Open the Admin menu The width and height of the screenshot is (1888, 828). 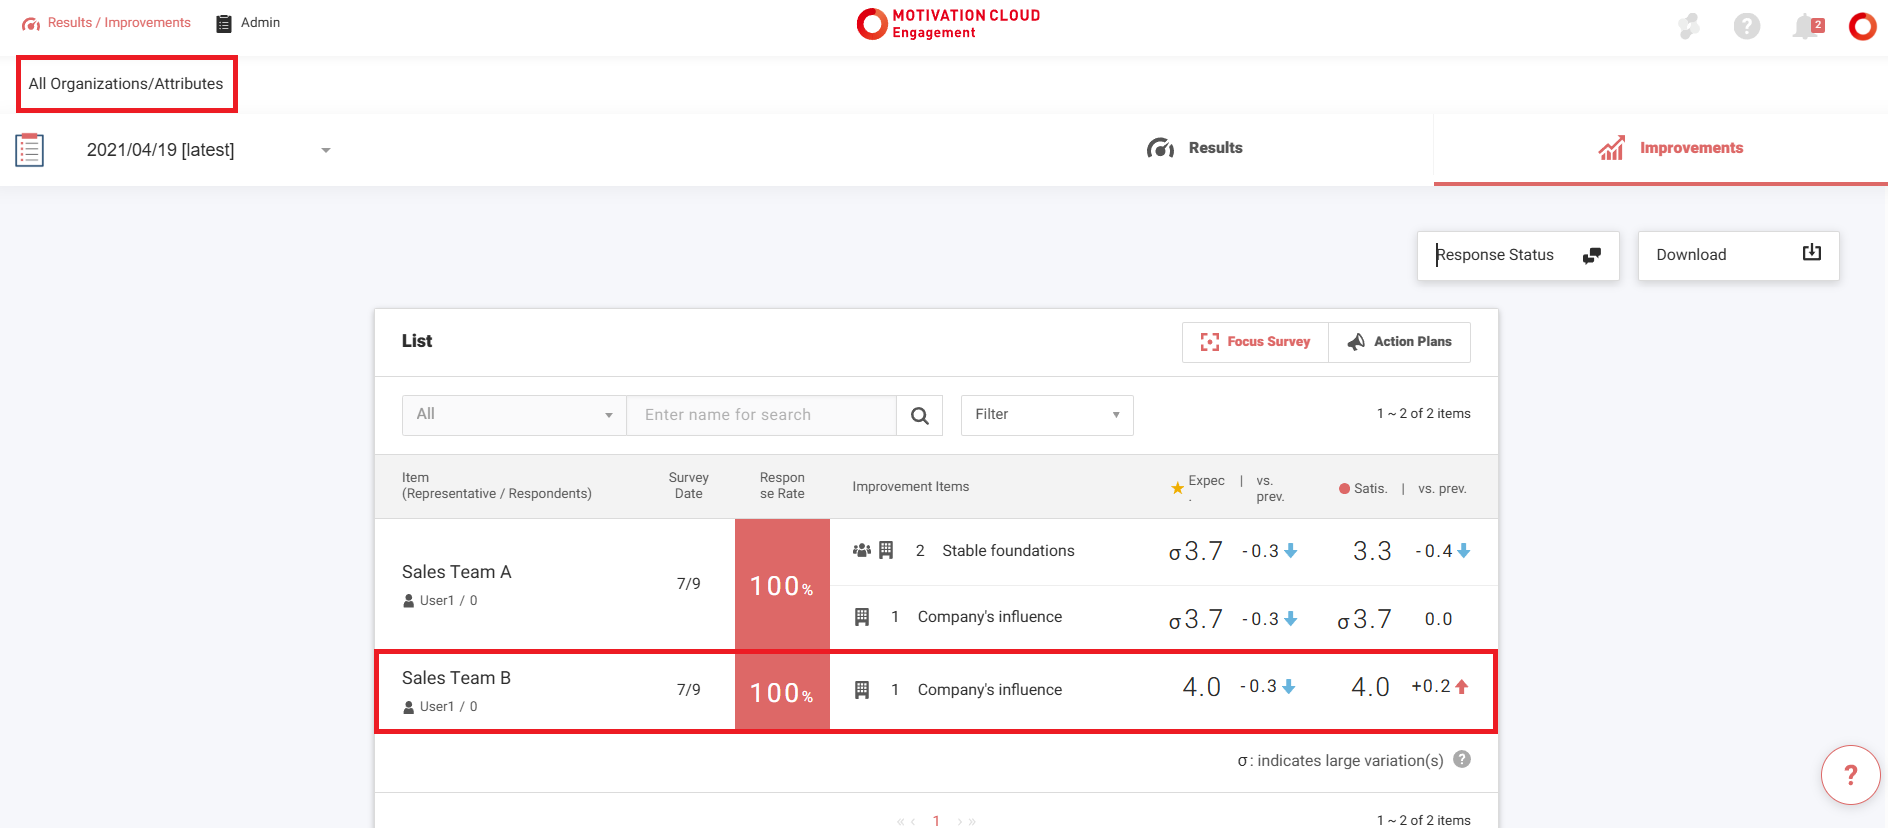(x=249, y=23)
